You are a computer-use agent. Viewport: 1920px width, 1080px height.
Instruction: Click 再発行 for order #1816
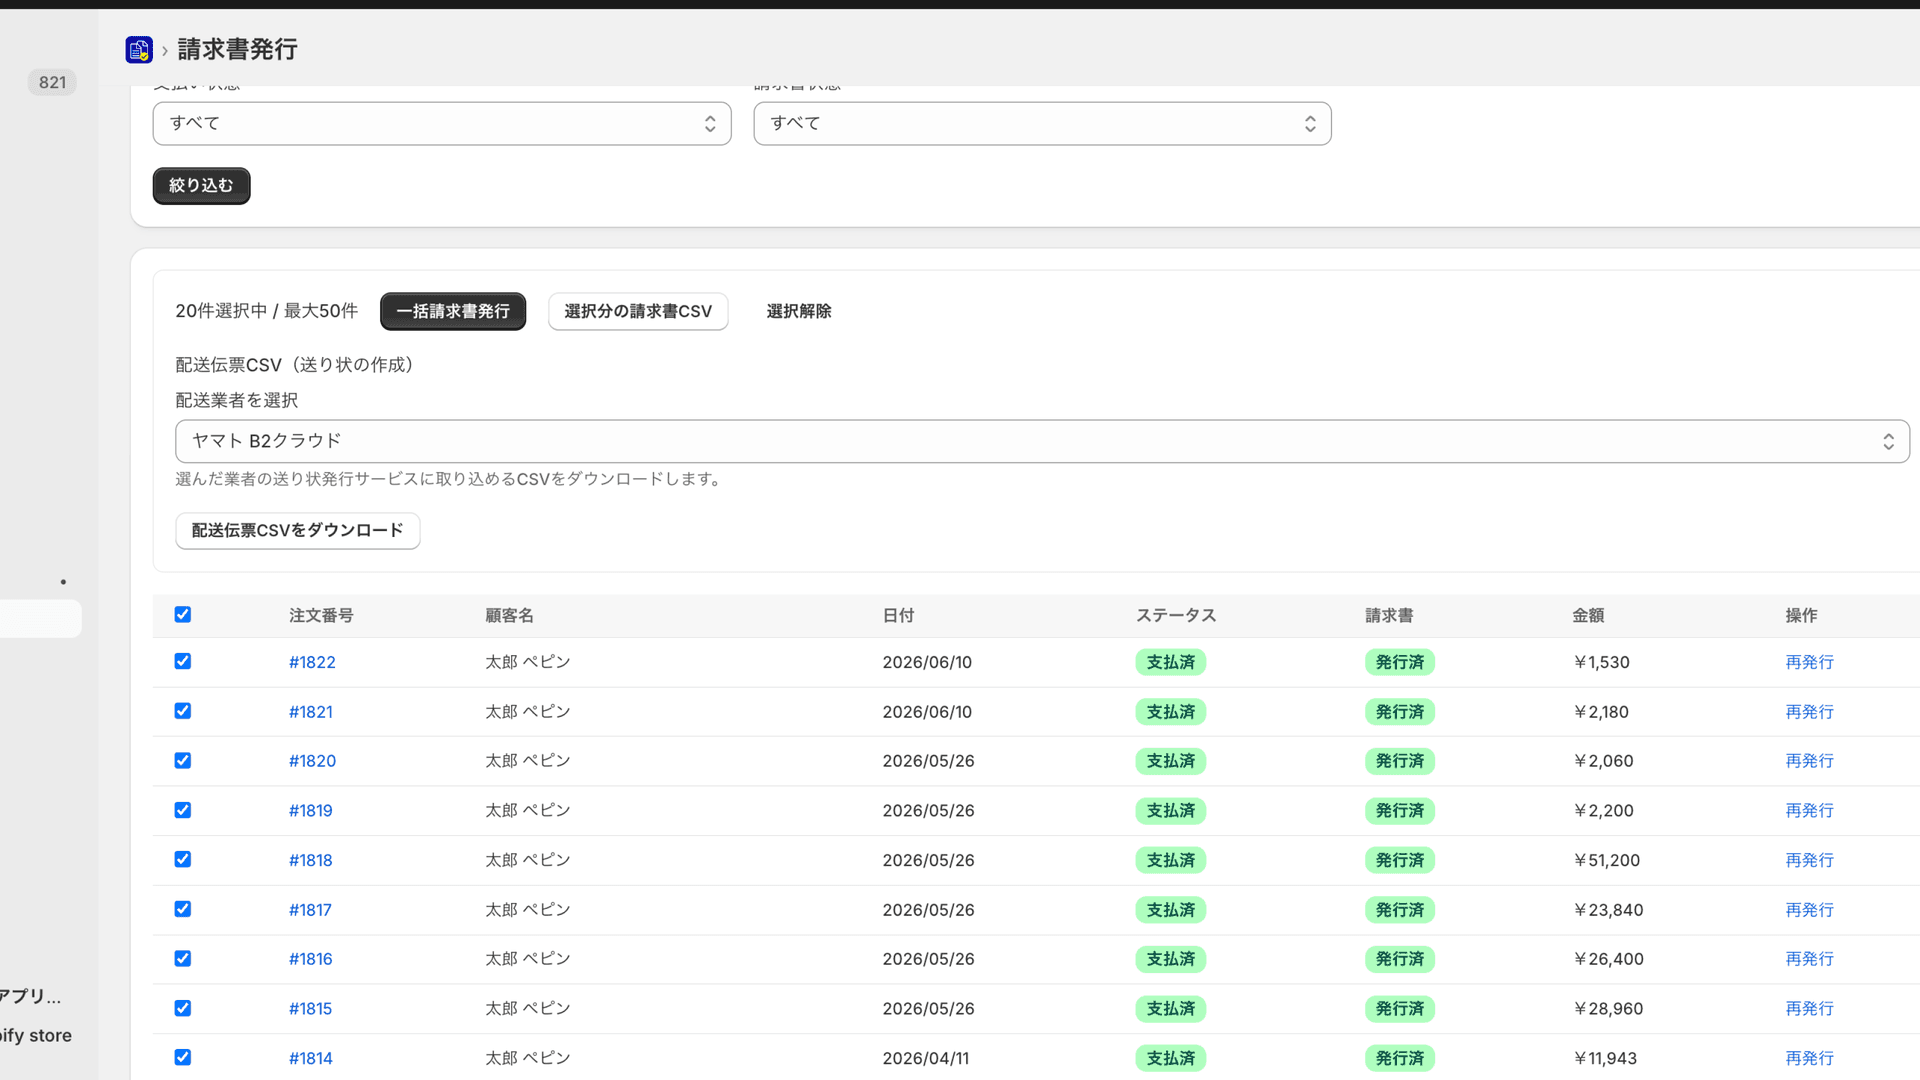pos(1809,959)
